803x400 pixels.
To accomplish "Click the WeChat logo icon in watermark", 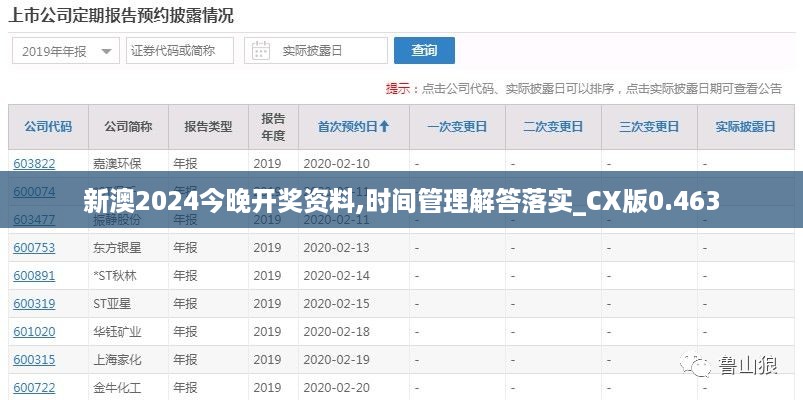I will tap(697, 366).
